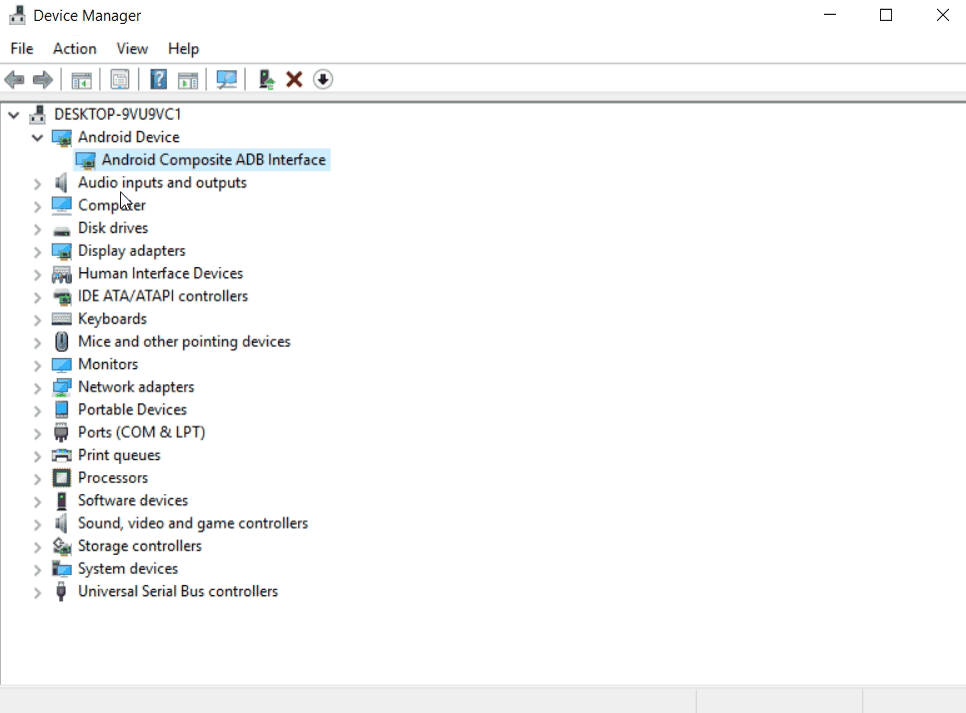The image size is (966, 713).
Task: Click the Print queues printer icon
Action: pyautogui.click(x=62, y=455)
